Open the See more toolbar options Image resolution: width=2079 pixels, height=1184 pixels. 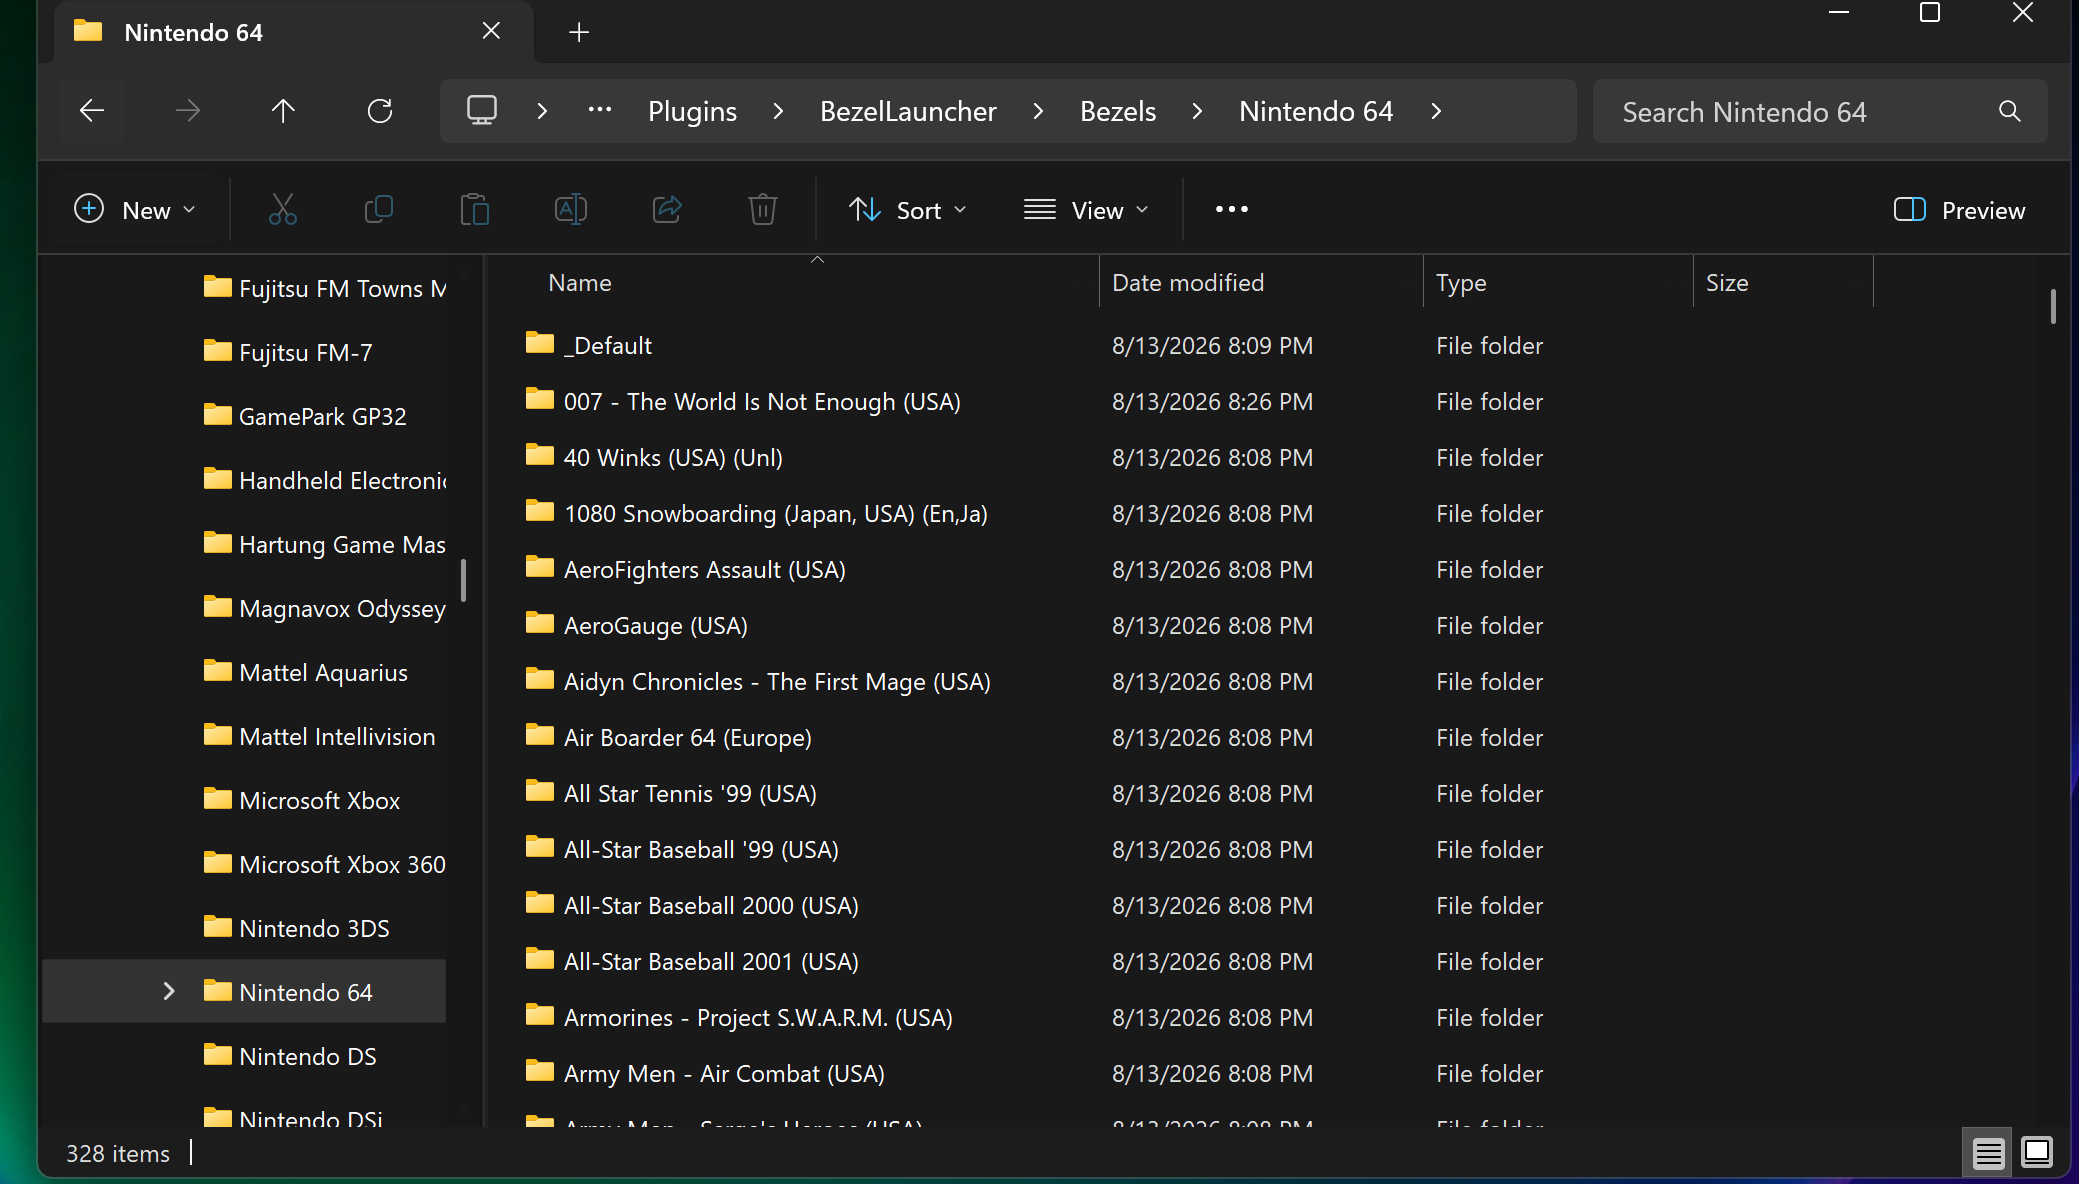pos(1232,210)
